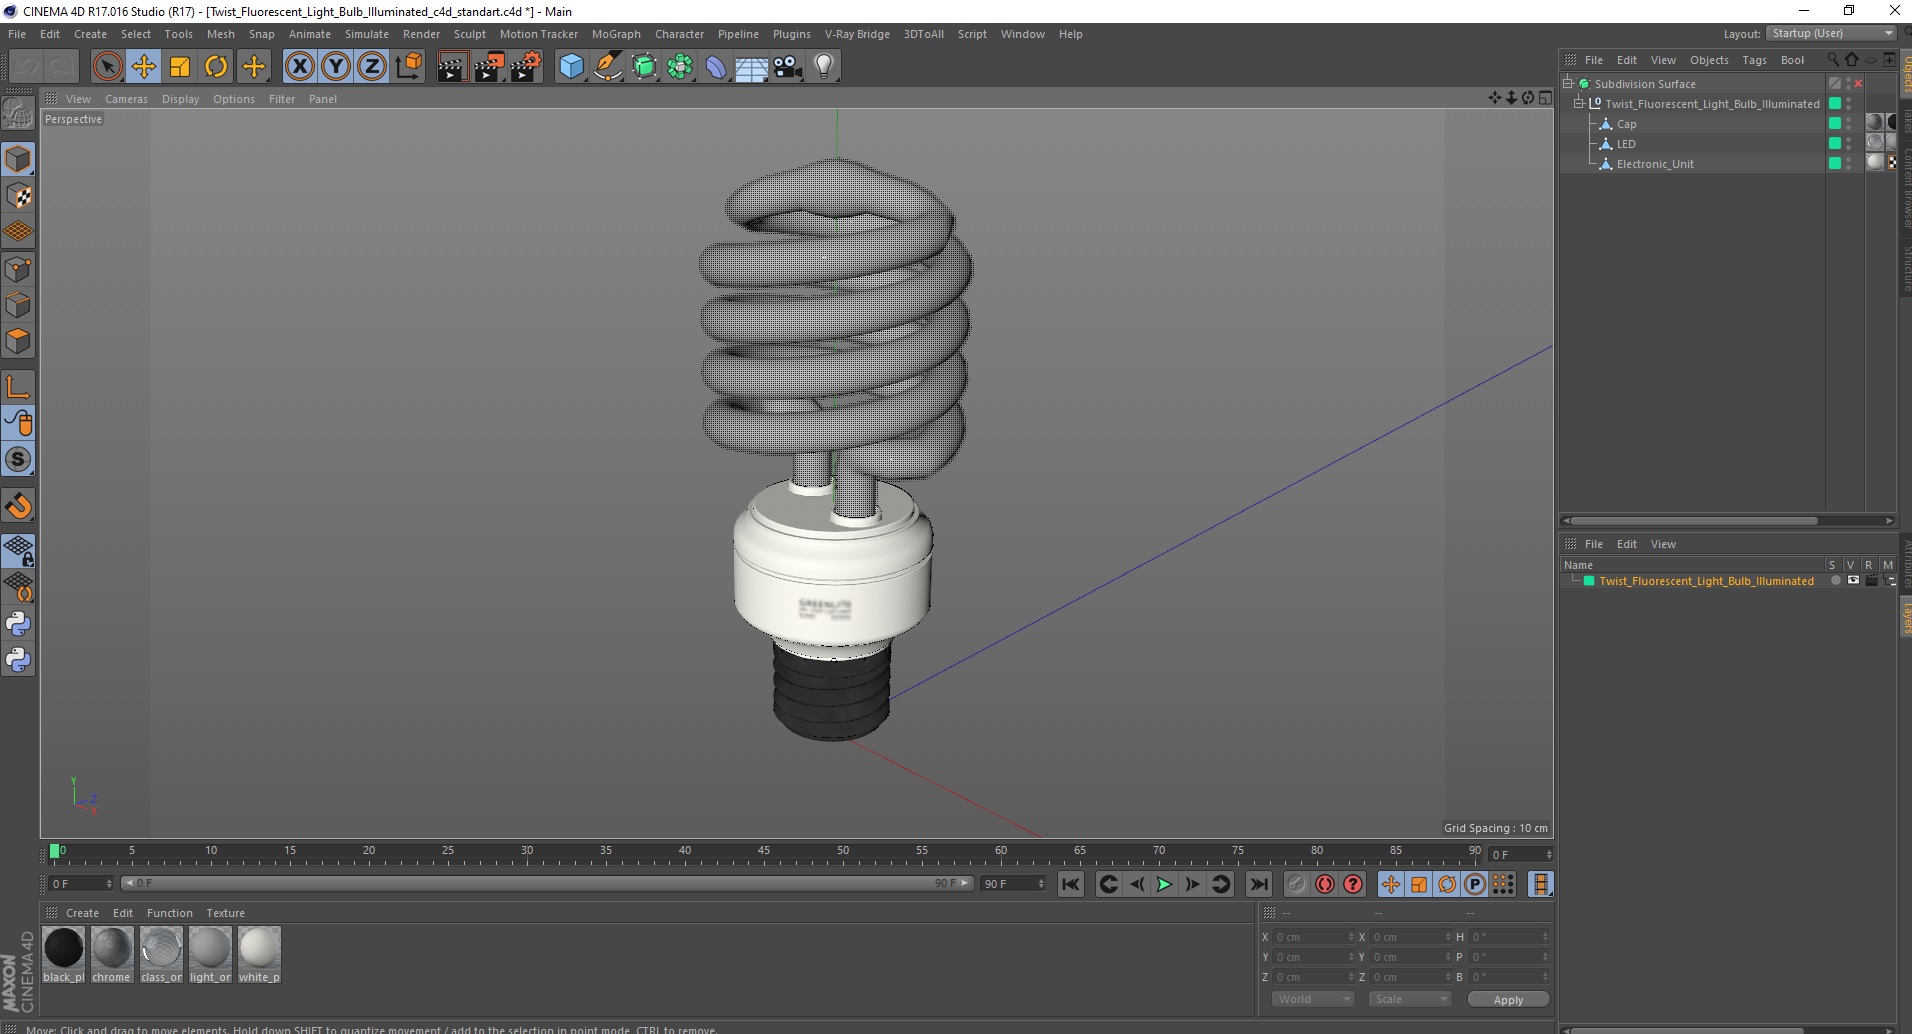
Task: Add a Light object
Action: (824, 67)
